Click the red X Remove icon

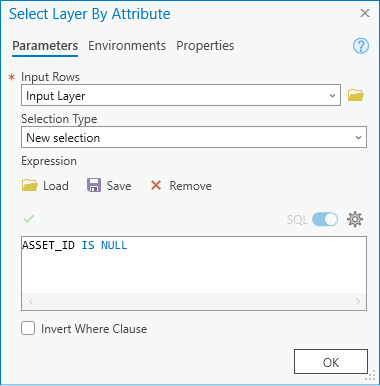pos(156,185)
